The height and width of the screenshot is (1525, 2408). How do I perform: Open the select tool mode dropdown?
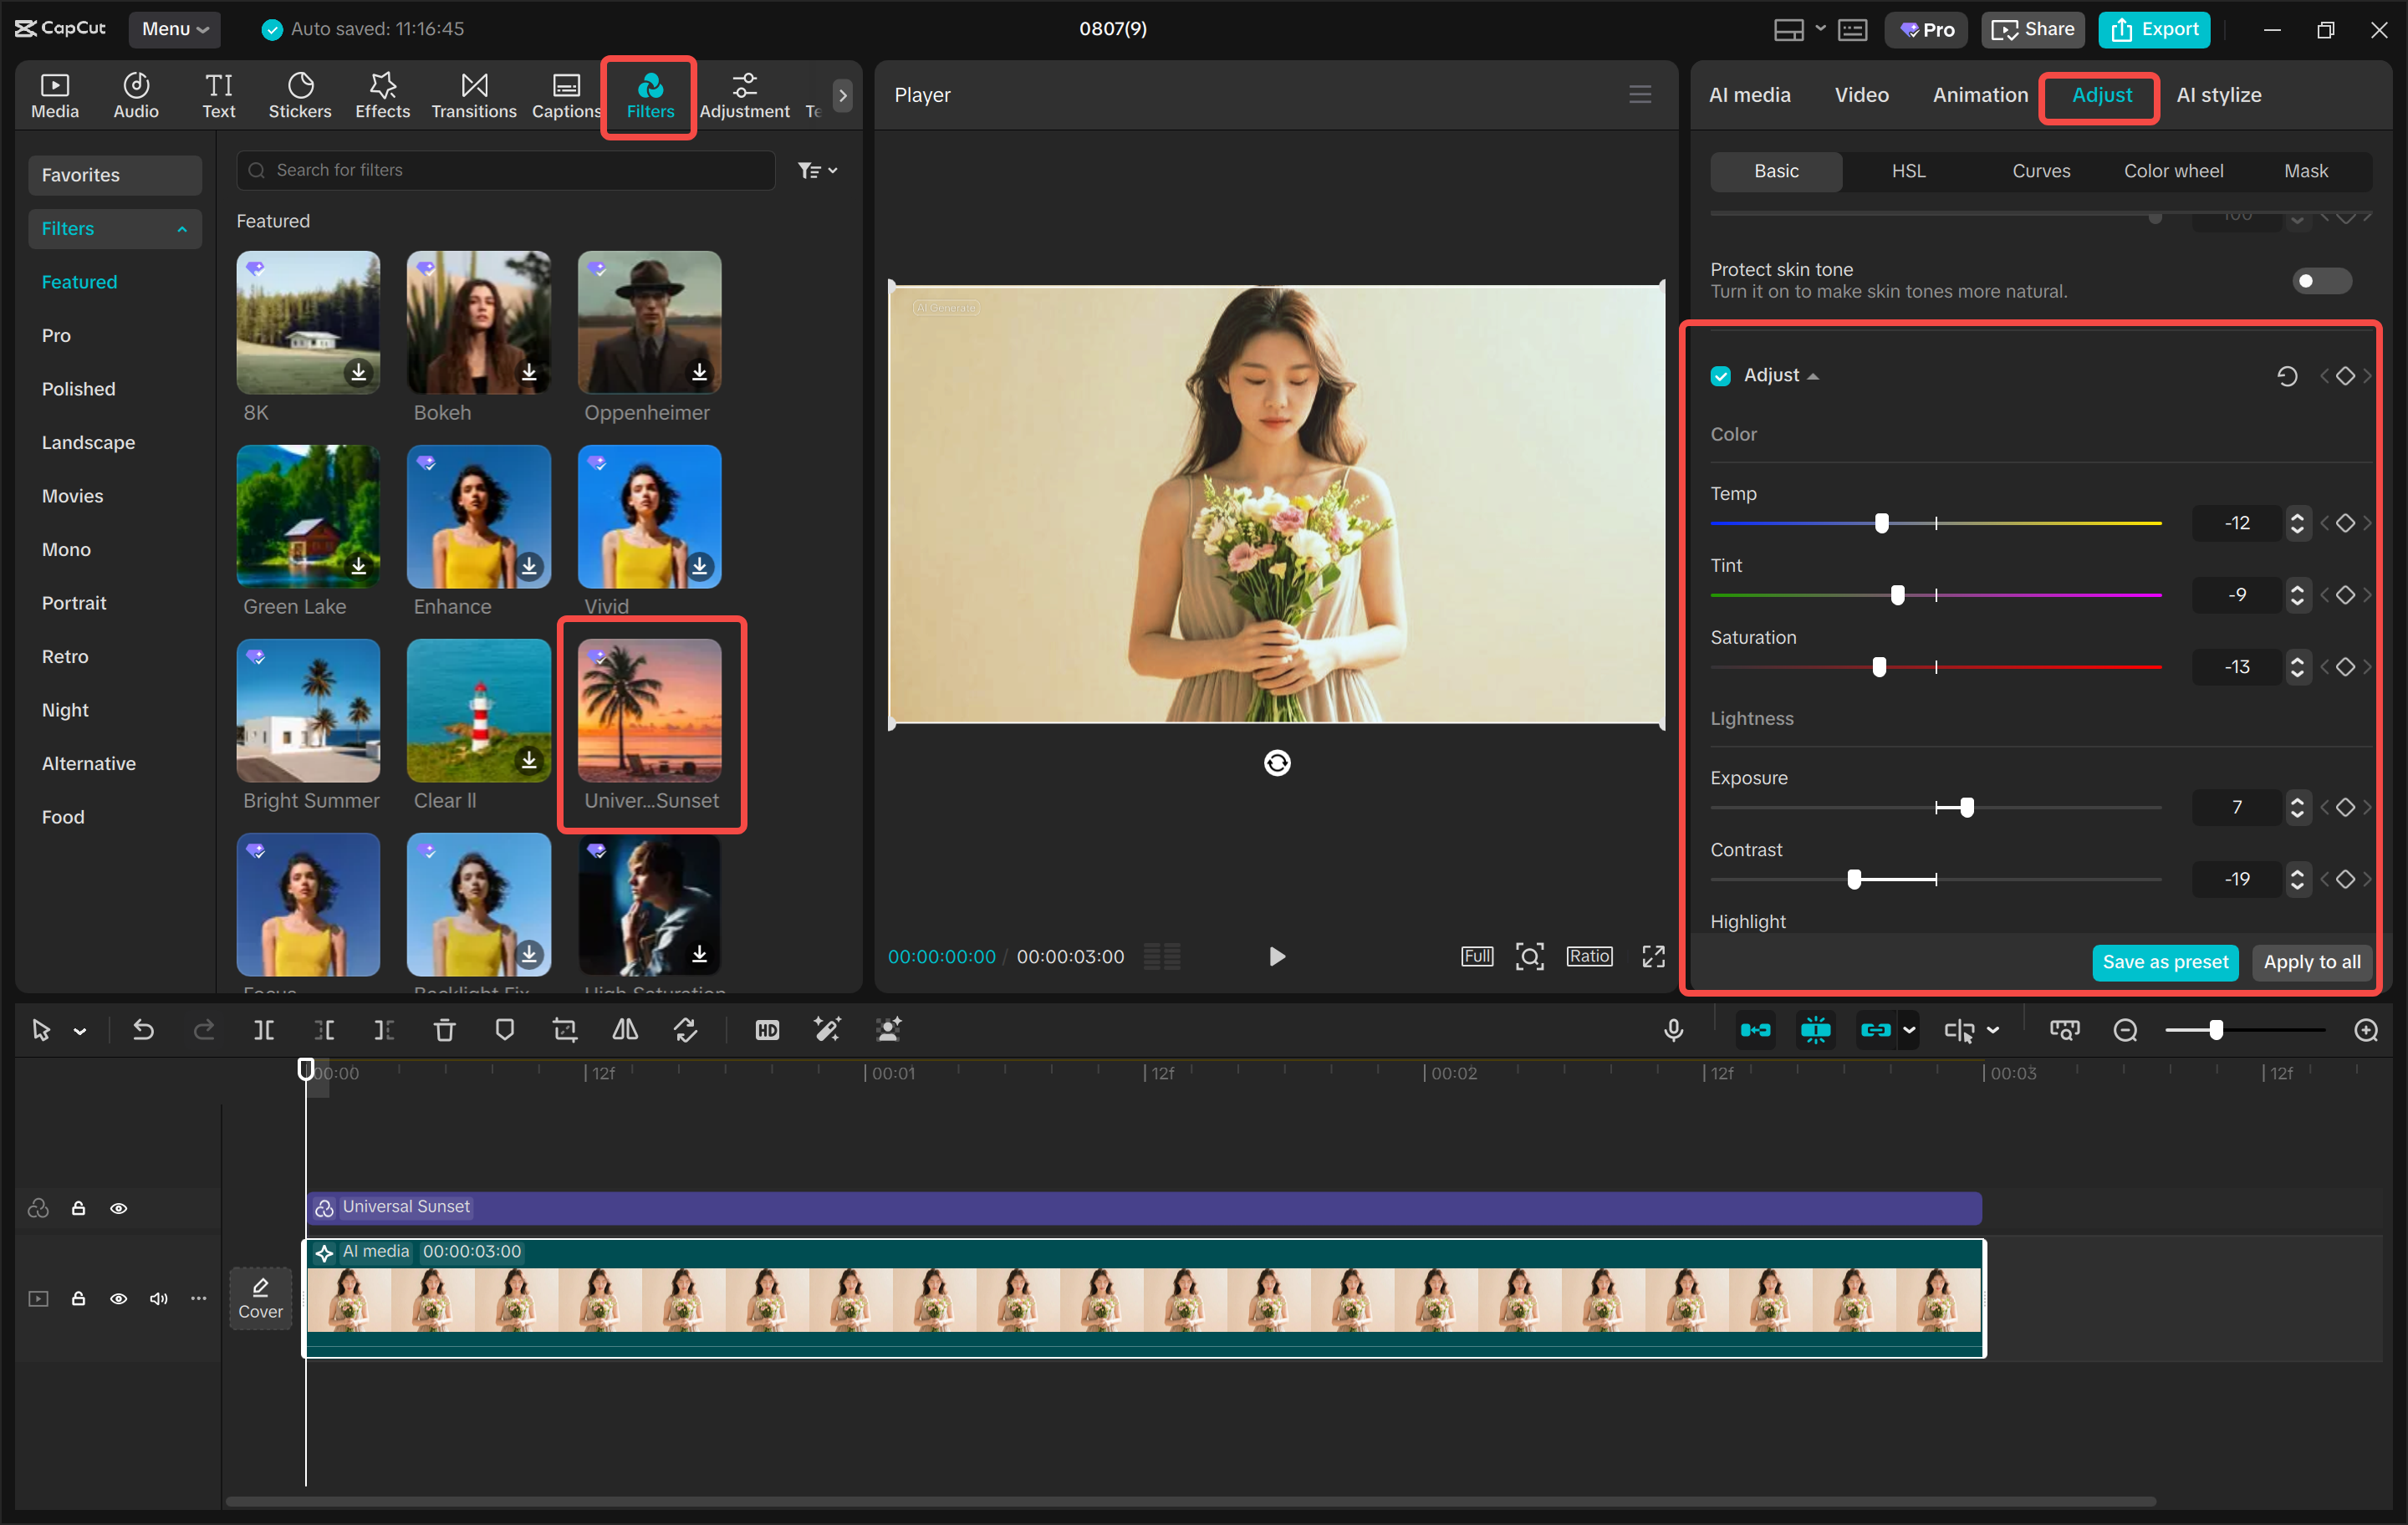coord(80,1031)
